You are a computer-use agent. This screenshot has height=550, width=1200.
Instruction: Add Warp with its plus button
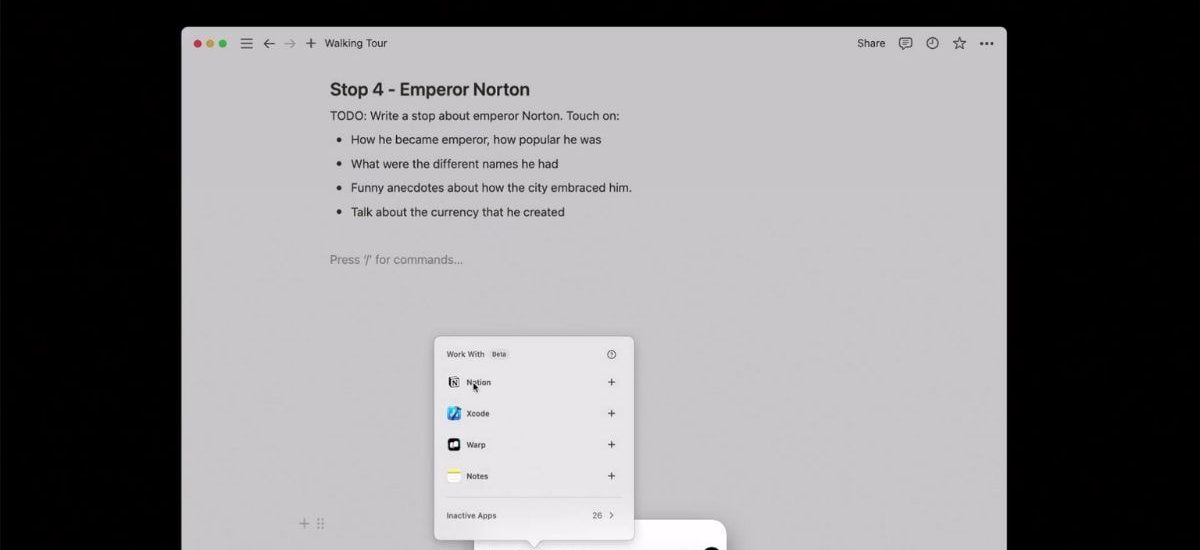(x=611, y=445)
